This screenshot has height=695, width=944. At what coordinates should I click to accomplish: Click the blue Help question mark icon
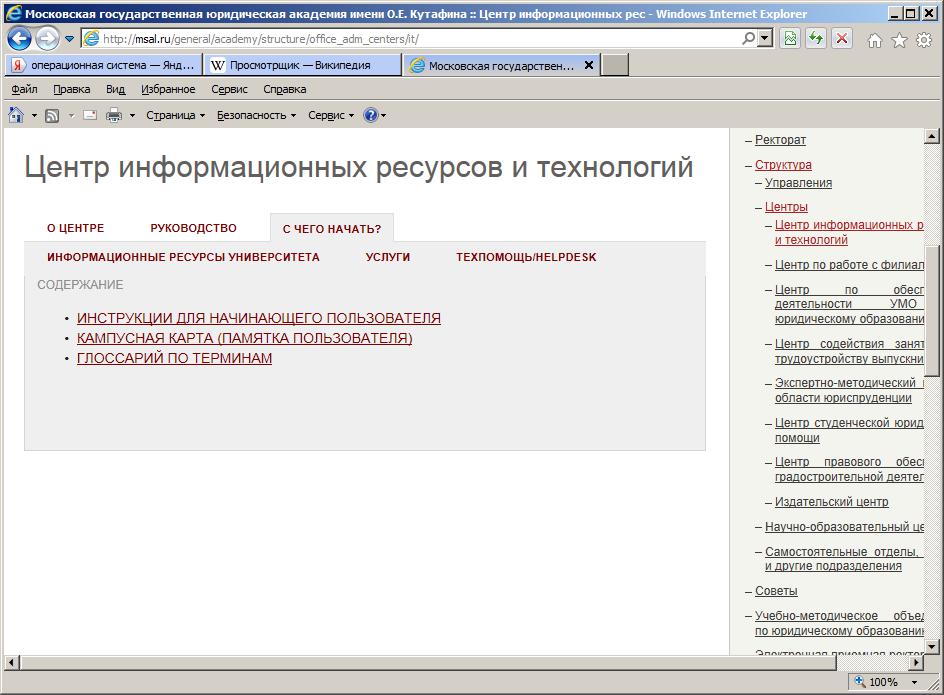(x=371, y=115)
